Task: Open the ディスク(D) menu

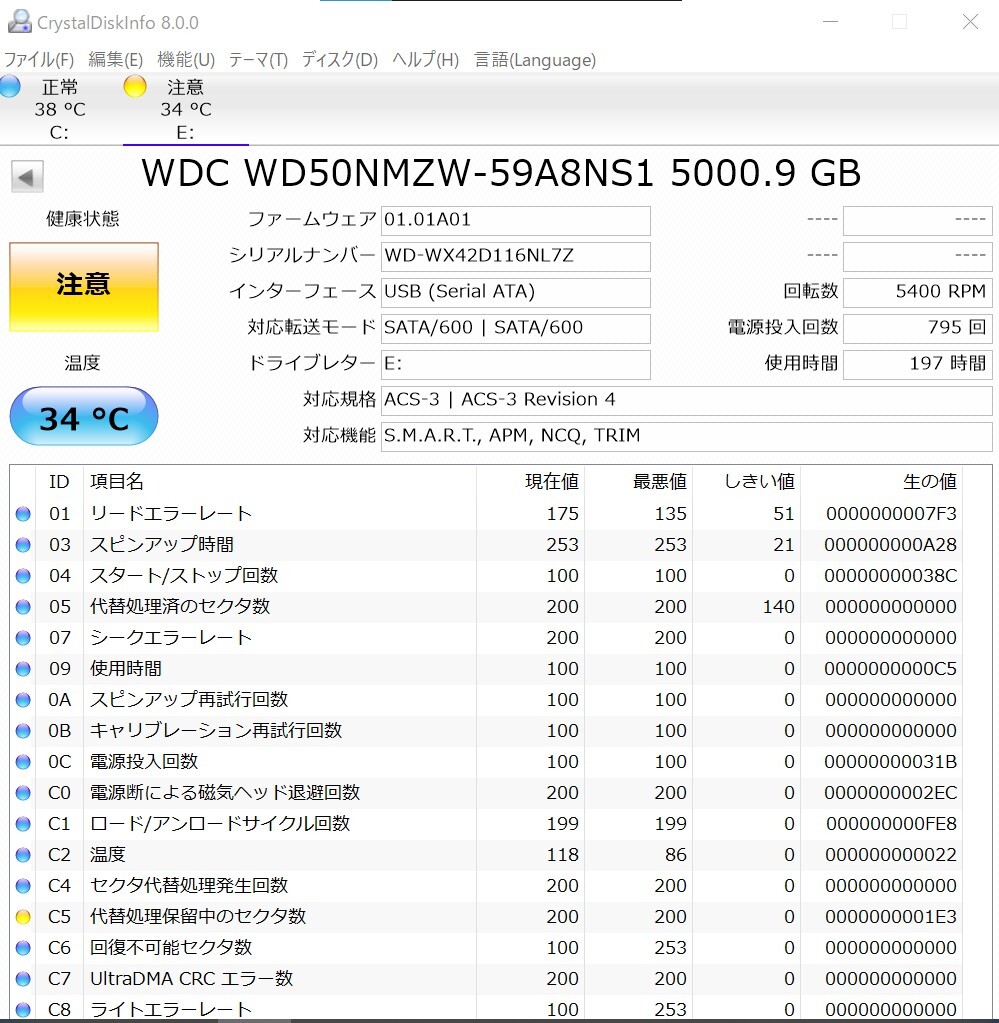Action: point(340,60)
